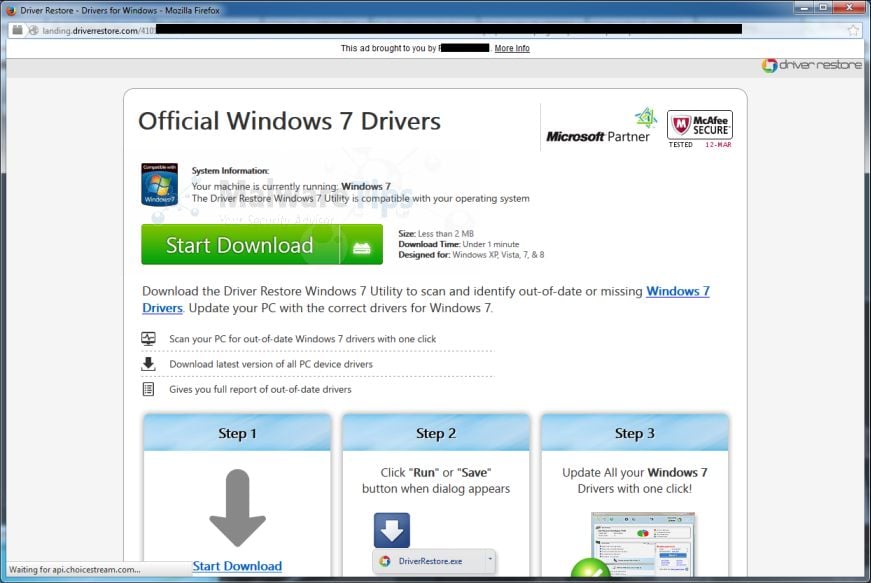This screenshot has width=871, height=583.
Task: Click the PC scan monitor icon
Action: coord(148,338)
